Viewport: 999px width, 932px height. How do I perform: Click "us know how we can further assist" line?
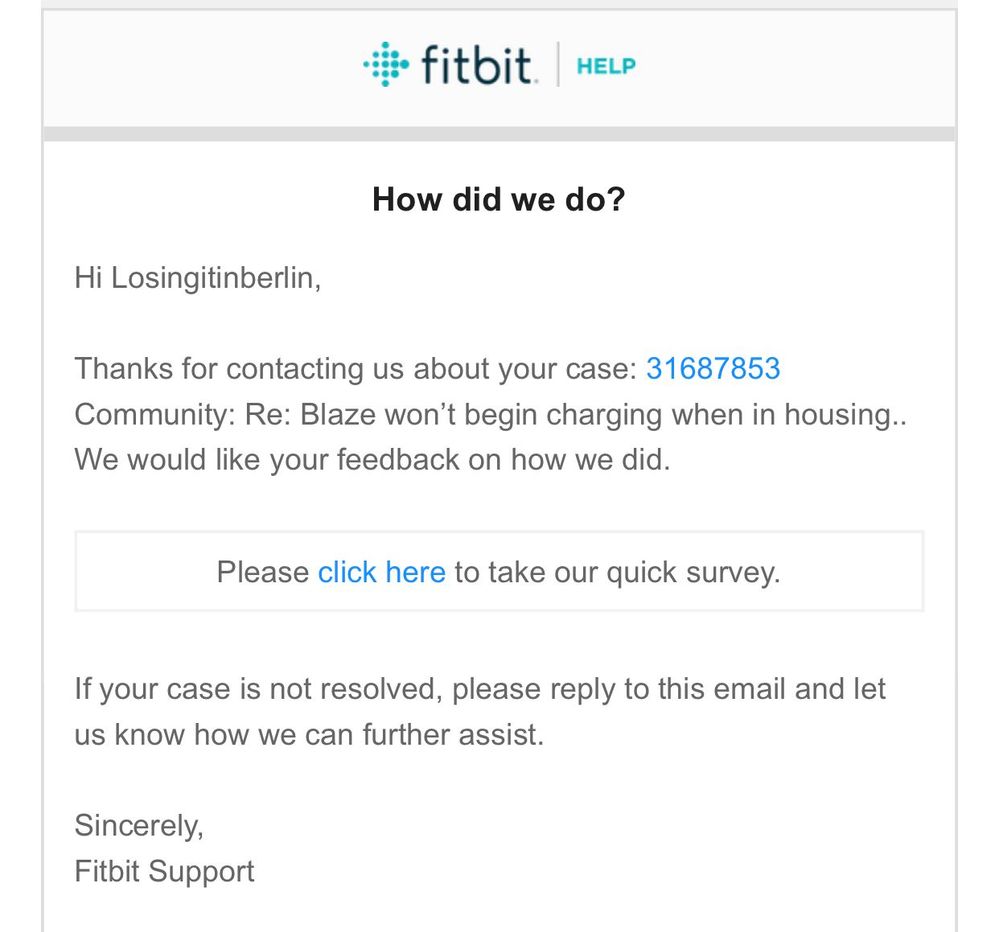(309, 735)
